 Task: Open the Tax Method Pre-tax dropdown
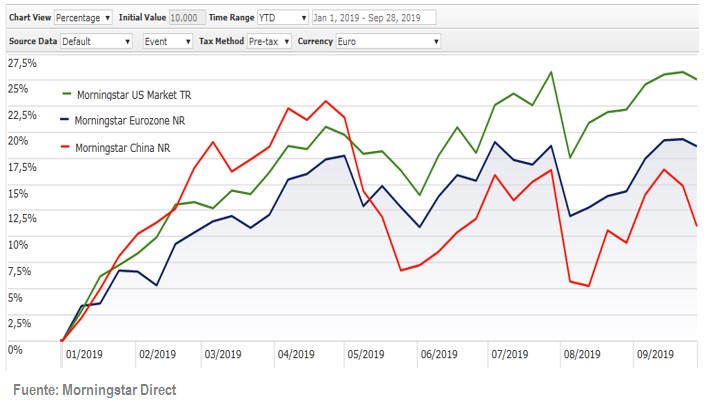click(x=270, y=42)
